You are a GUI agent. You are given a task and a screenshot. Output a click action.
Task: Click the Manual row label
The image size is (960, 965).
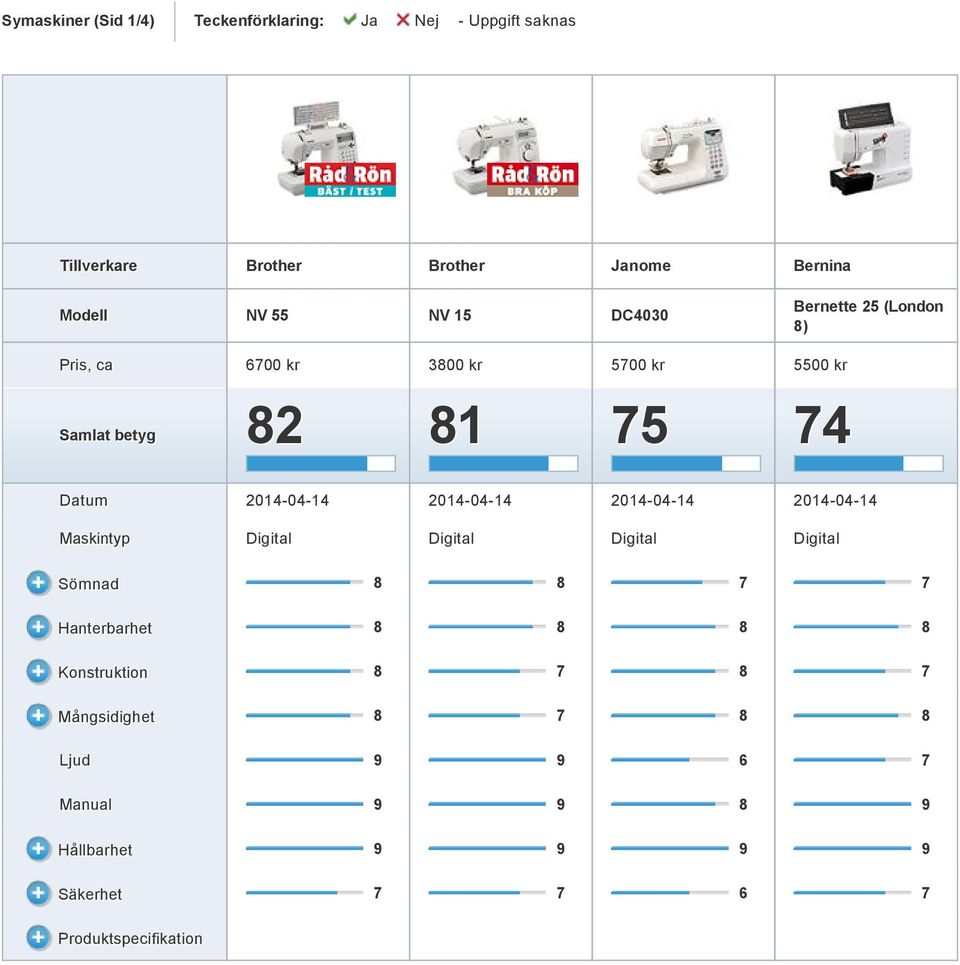[x=86, y=804]
